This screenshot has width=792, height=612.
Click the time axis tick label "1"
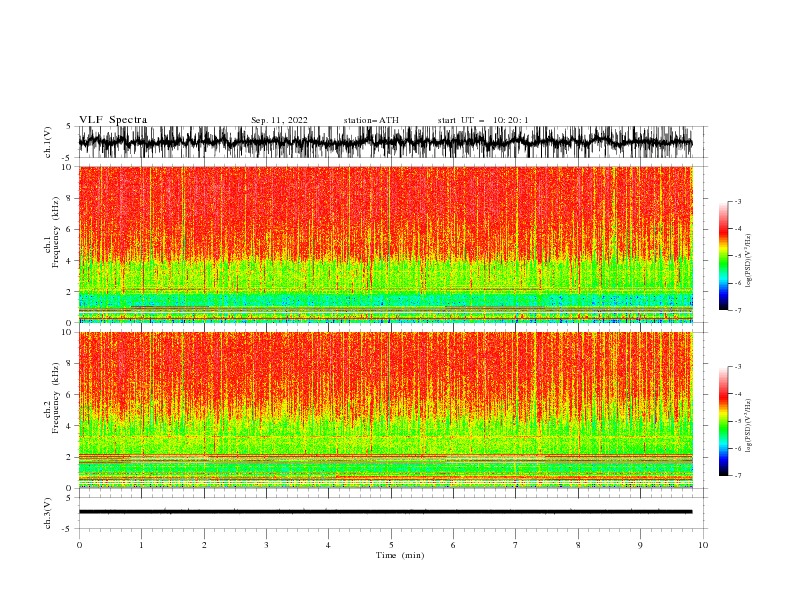141,545
